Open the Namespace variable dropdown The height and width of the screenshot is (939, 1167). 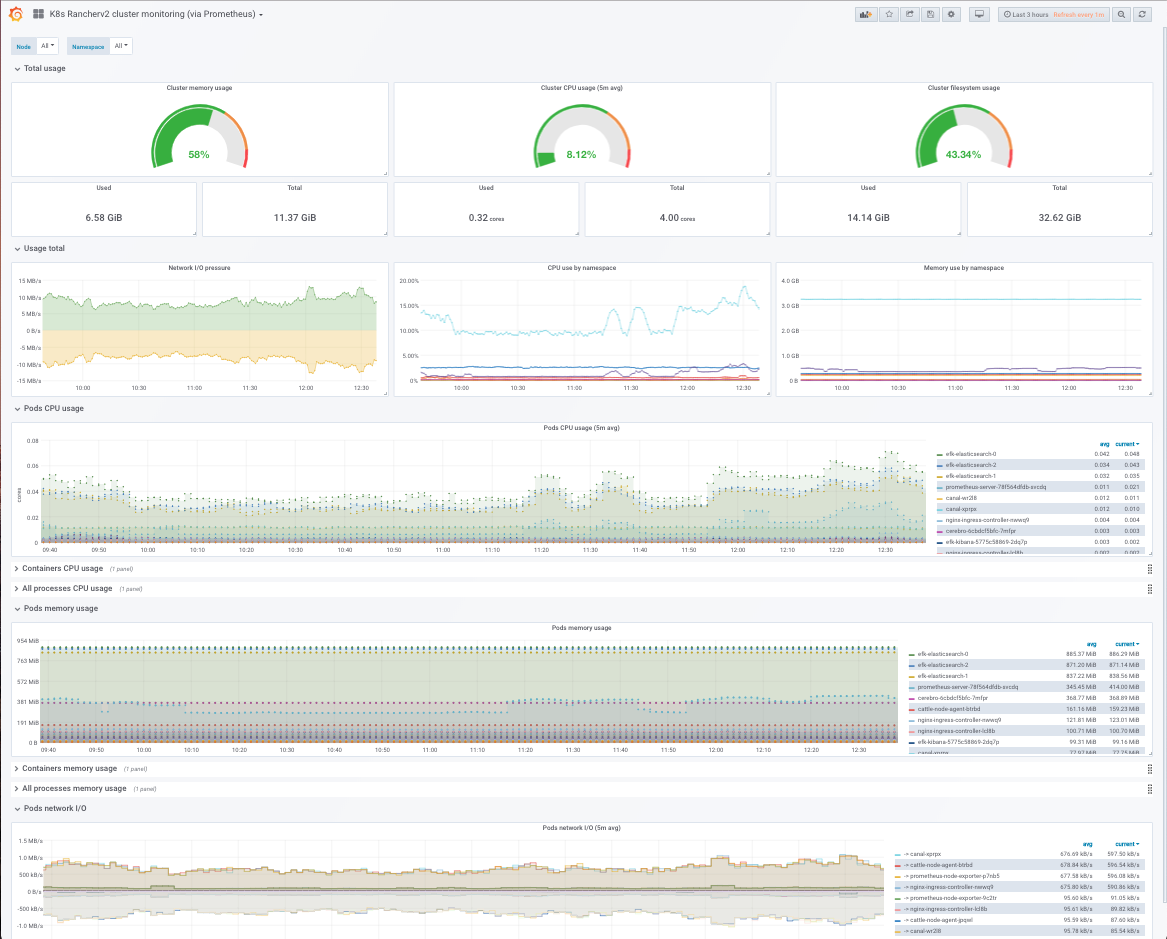(121, 46)
